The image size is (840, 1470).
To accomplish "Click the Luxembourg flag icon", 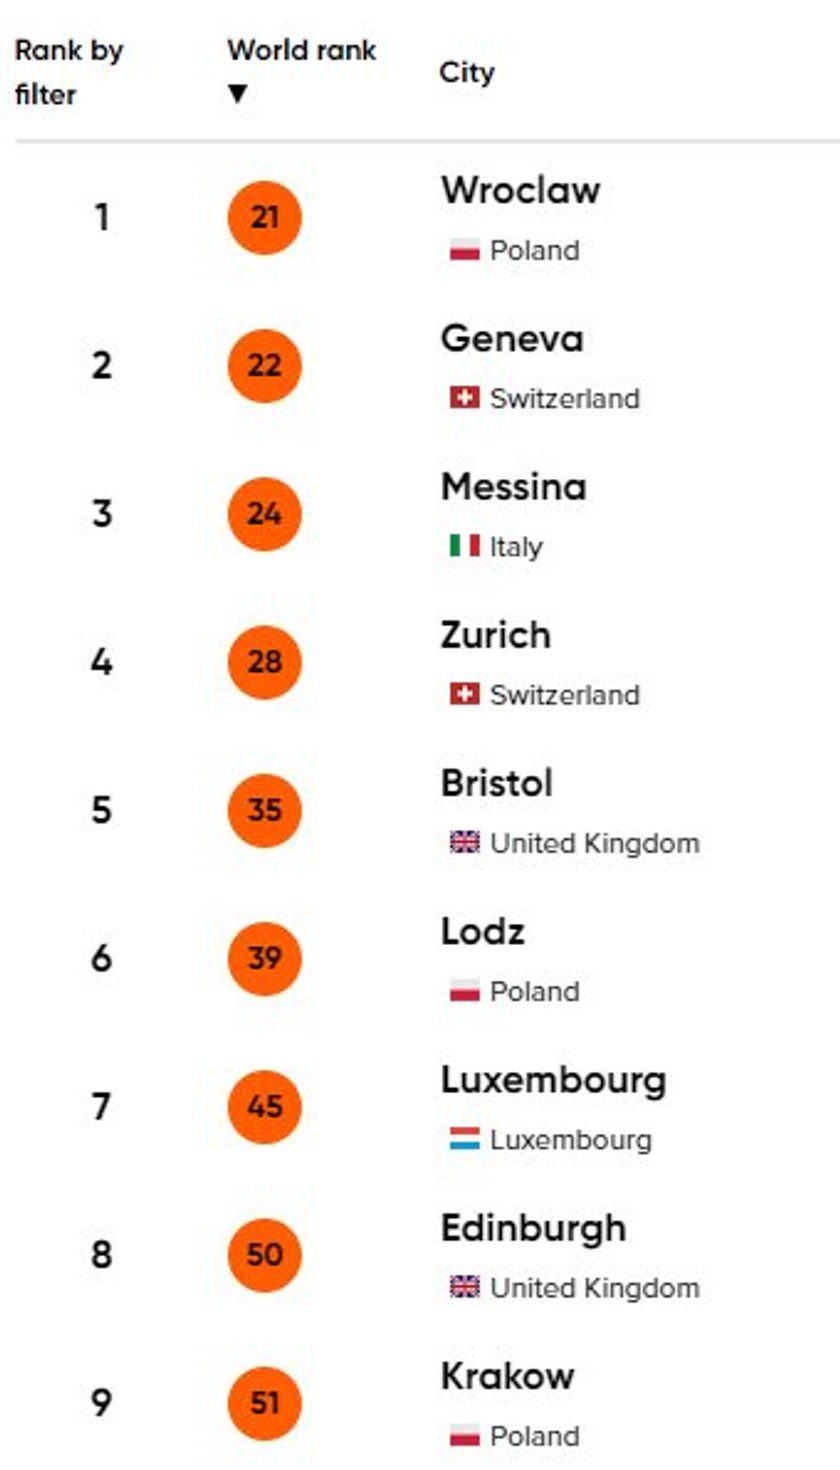I will [x=464, y=1139].
